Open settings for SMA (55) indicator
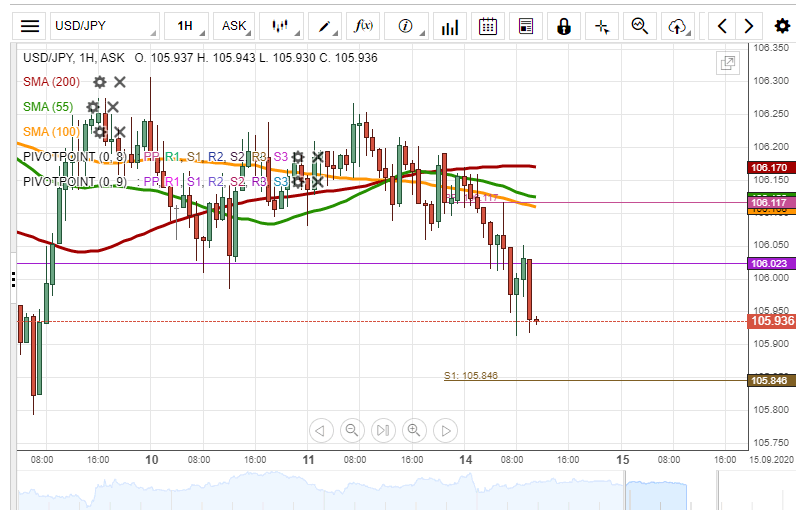This screenshot has height=517, width=796. click(x=93, y=107)
